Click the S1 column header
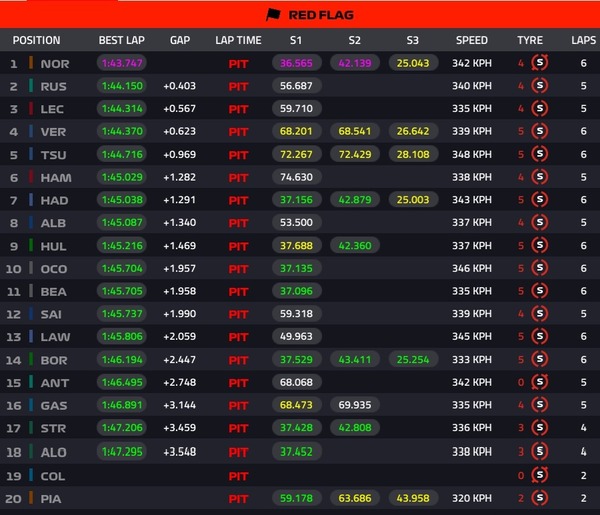Viewport: 600px width, 515px height. tap(296, 40)
